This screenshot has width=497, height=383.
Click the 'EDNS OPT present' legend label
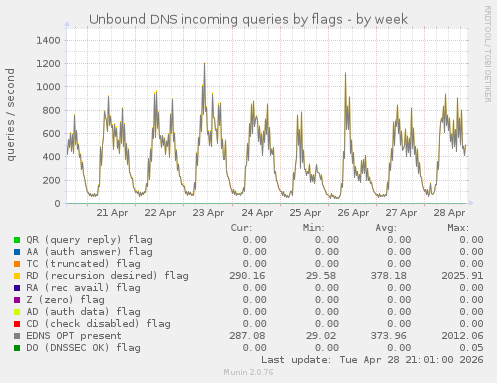click(74, 336)
